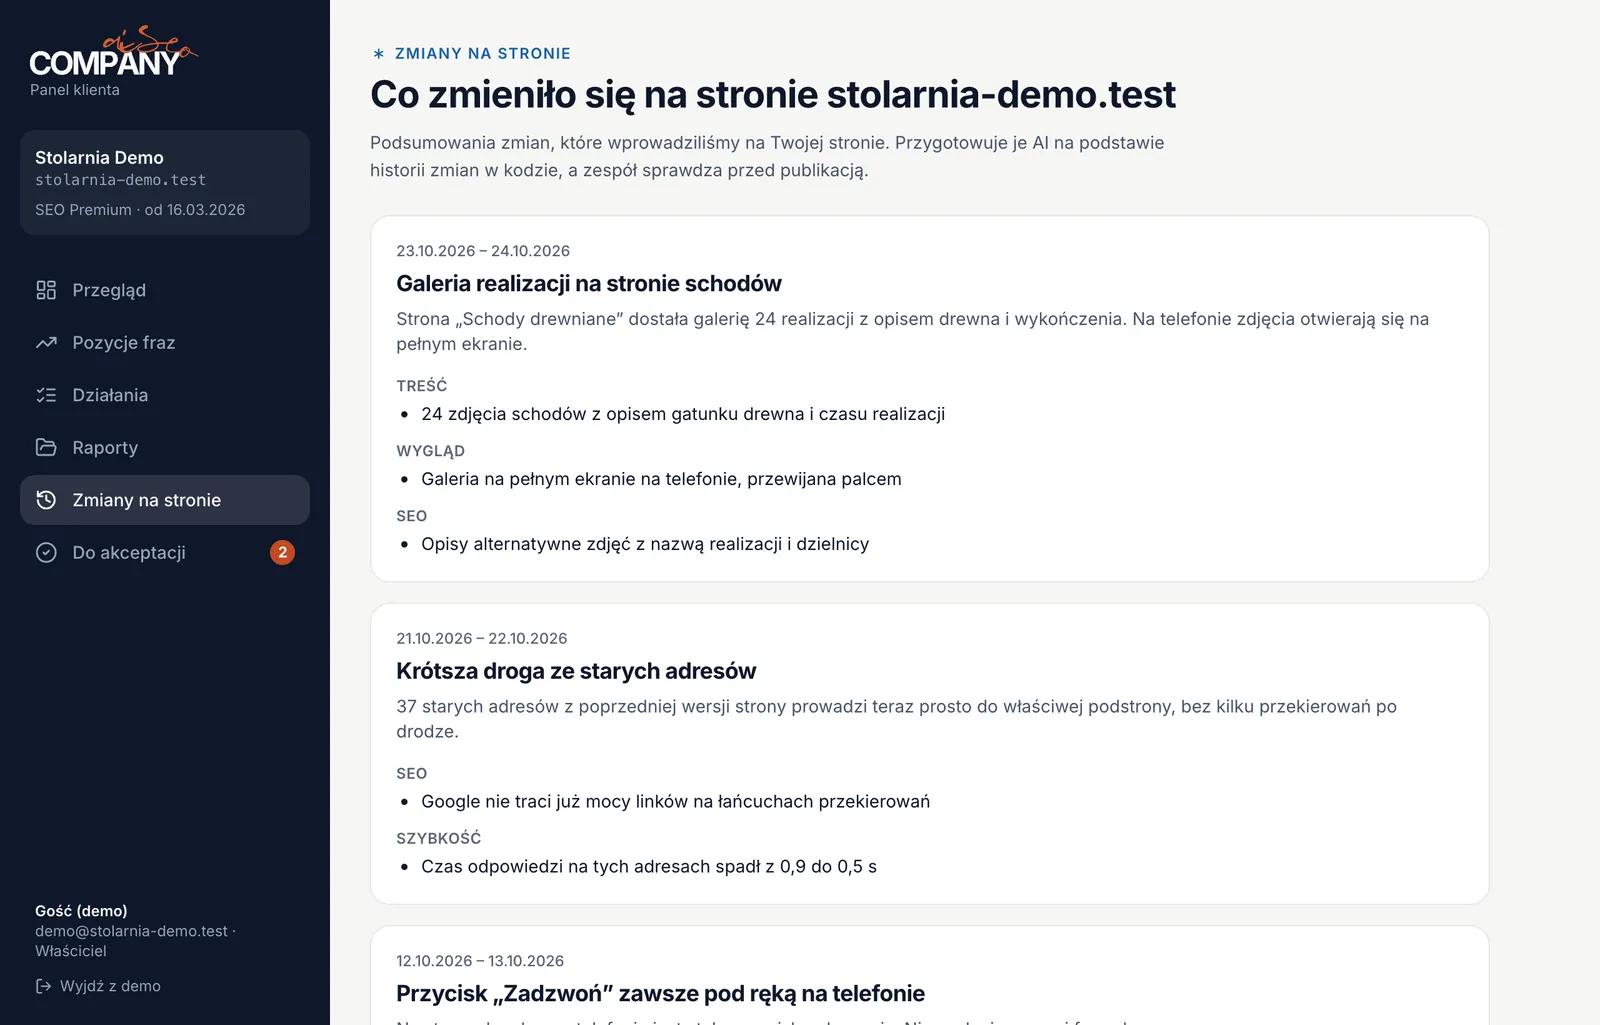Click the TREŚĆ category label
Screen dimensions: 1600x1025
pyautogui.click(x=422, y=386)
